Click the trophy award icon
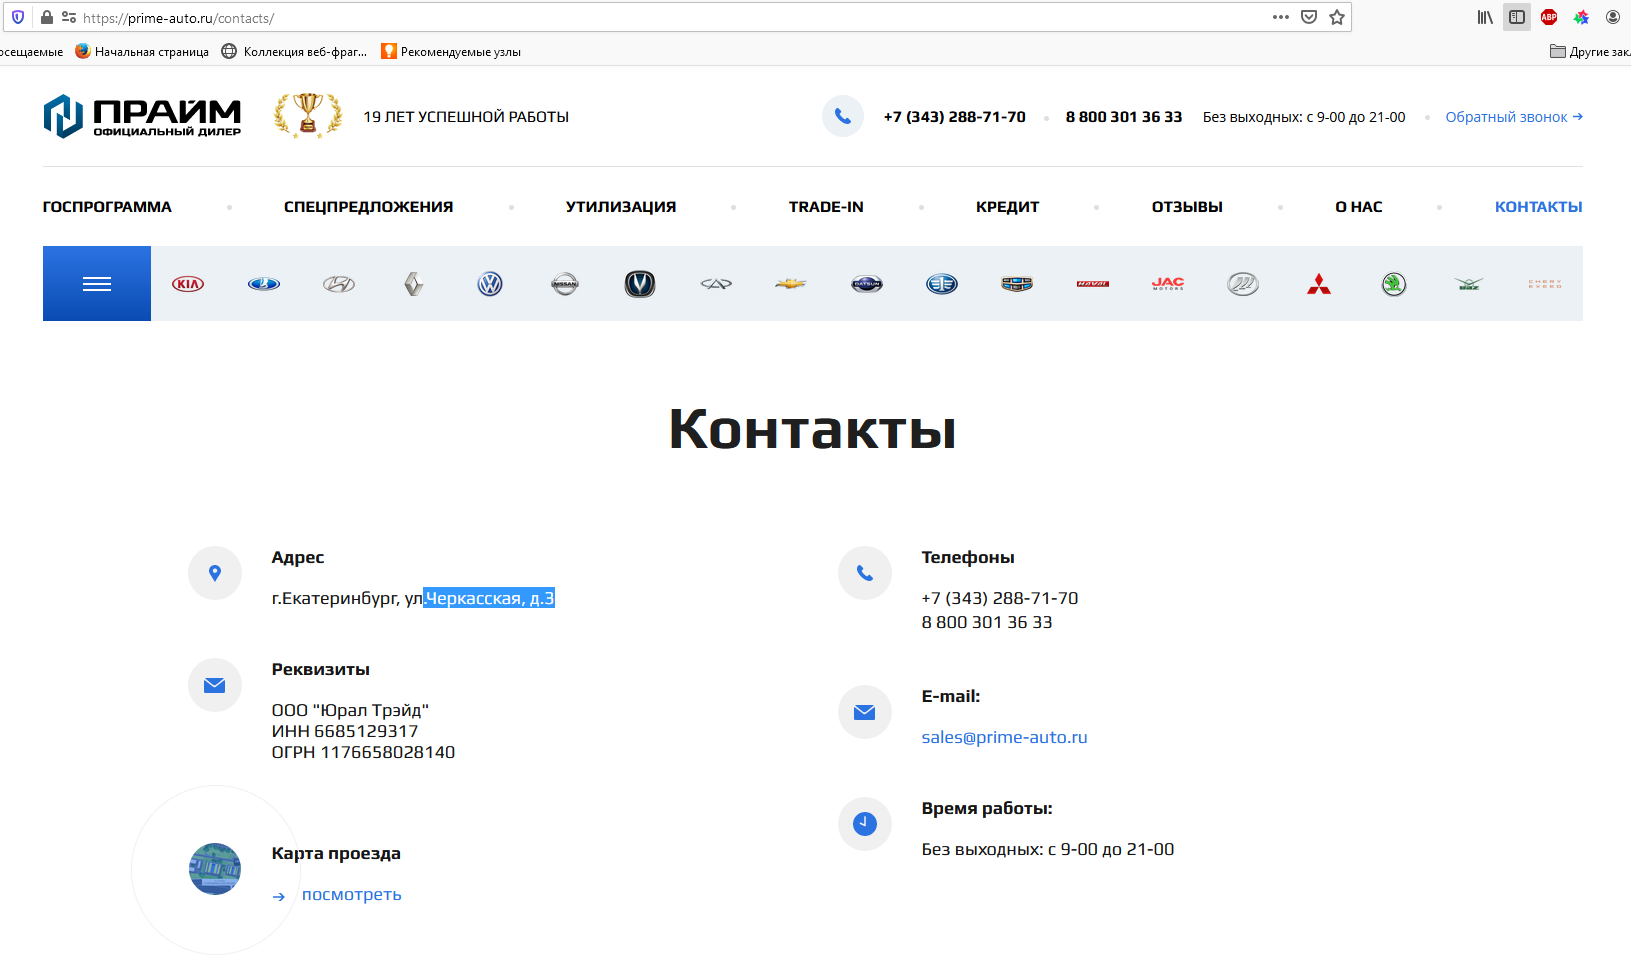The height and width of the screenshot is (978, 1631). 308,115
